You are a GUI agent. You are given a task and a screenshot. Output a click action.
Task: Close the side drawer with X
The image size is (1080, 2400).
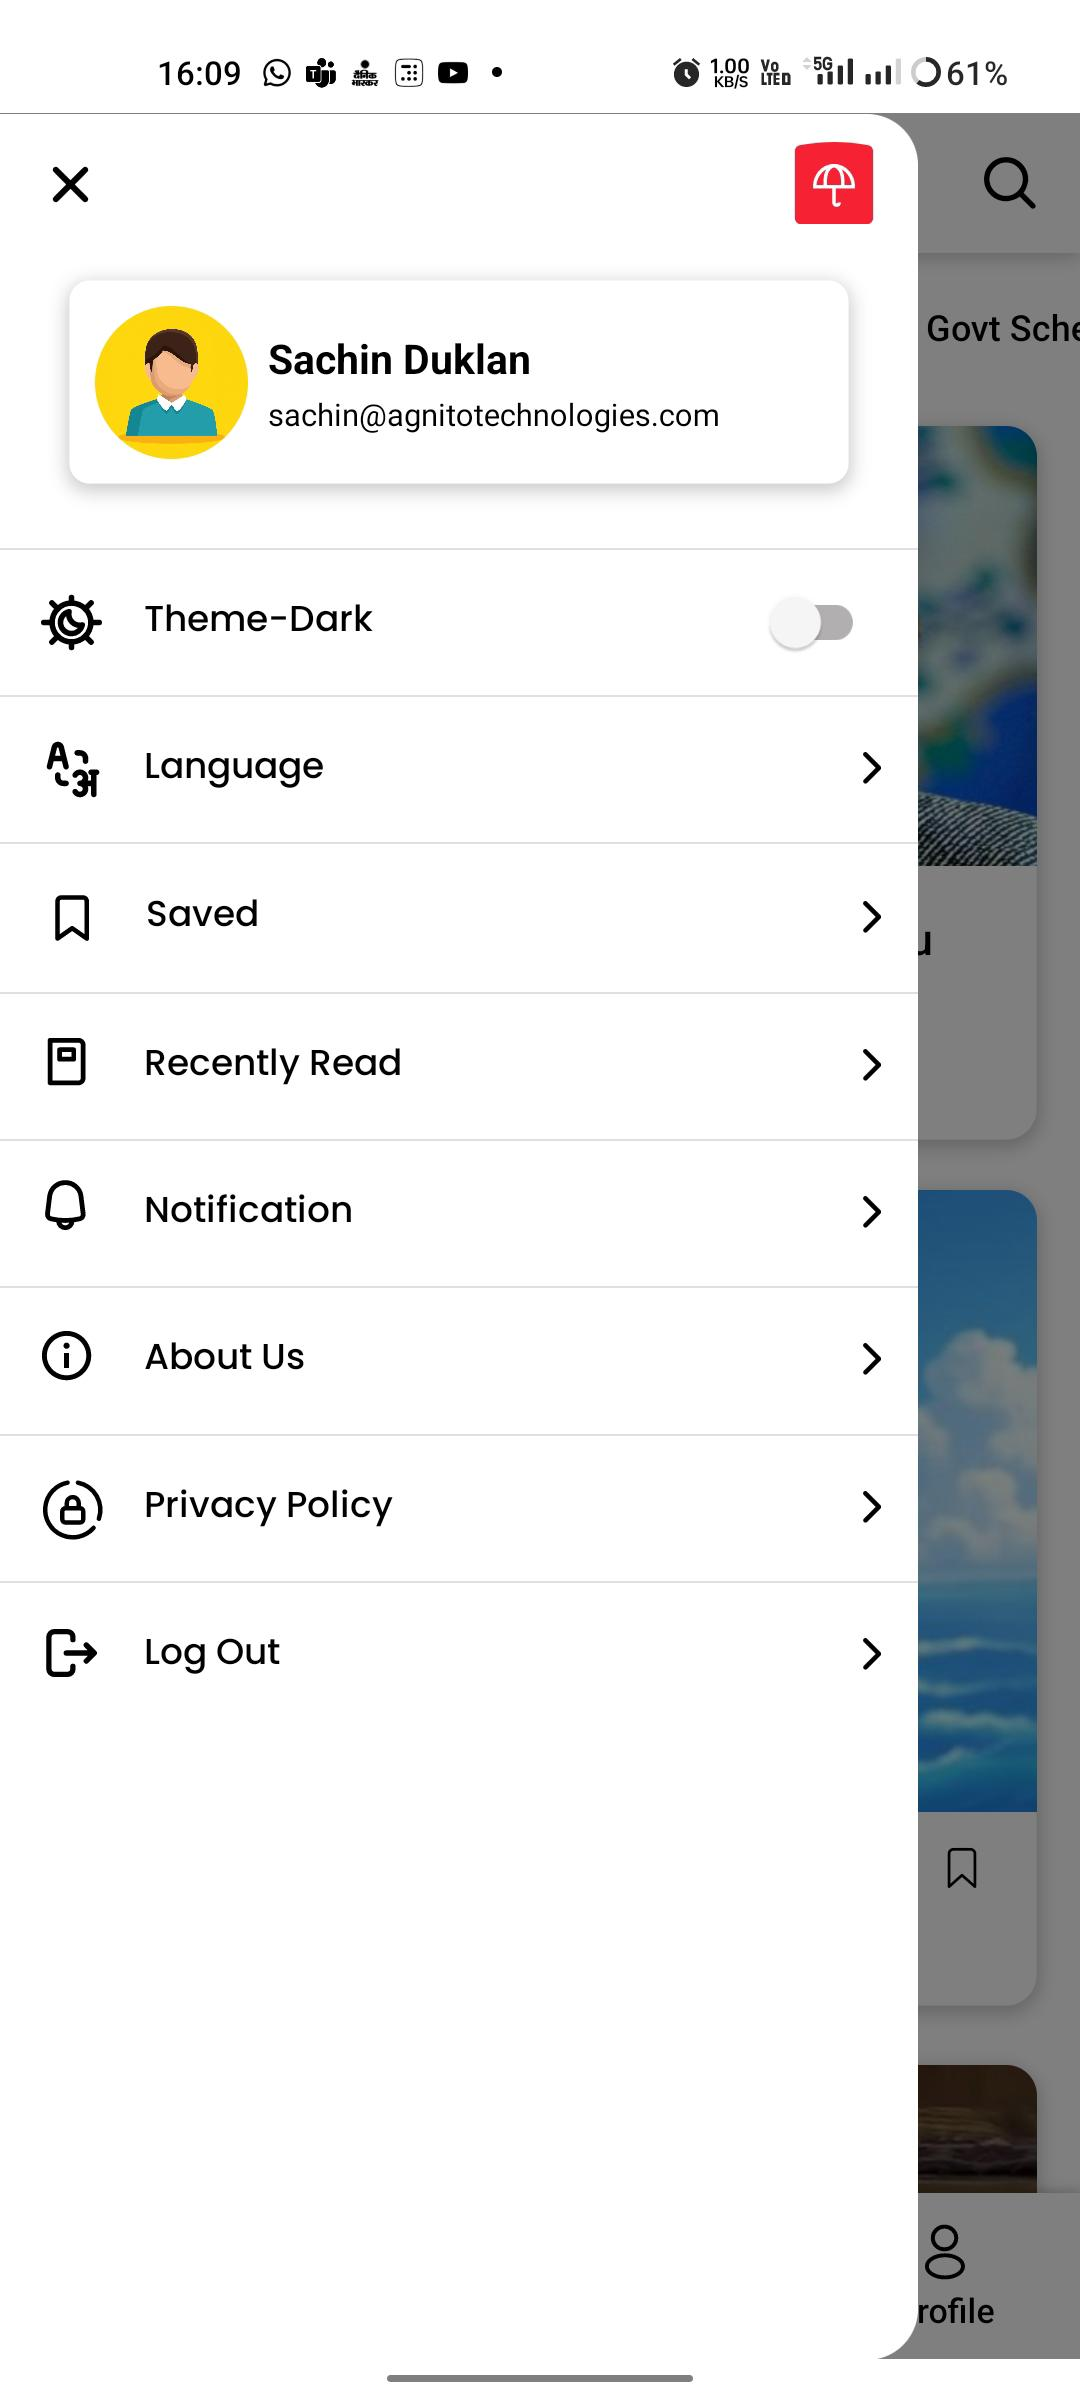70,185
